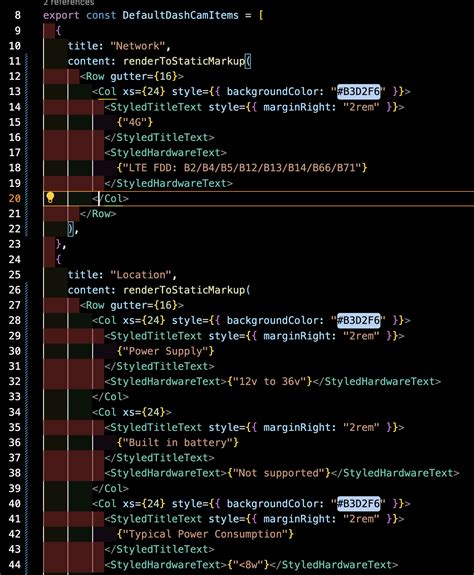
Task: Click the StyledTitleText opening tag on line 35
Action: click(x=254, y=427)
